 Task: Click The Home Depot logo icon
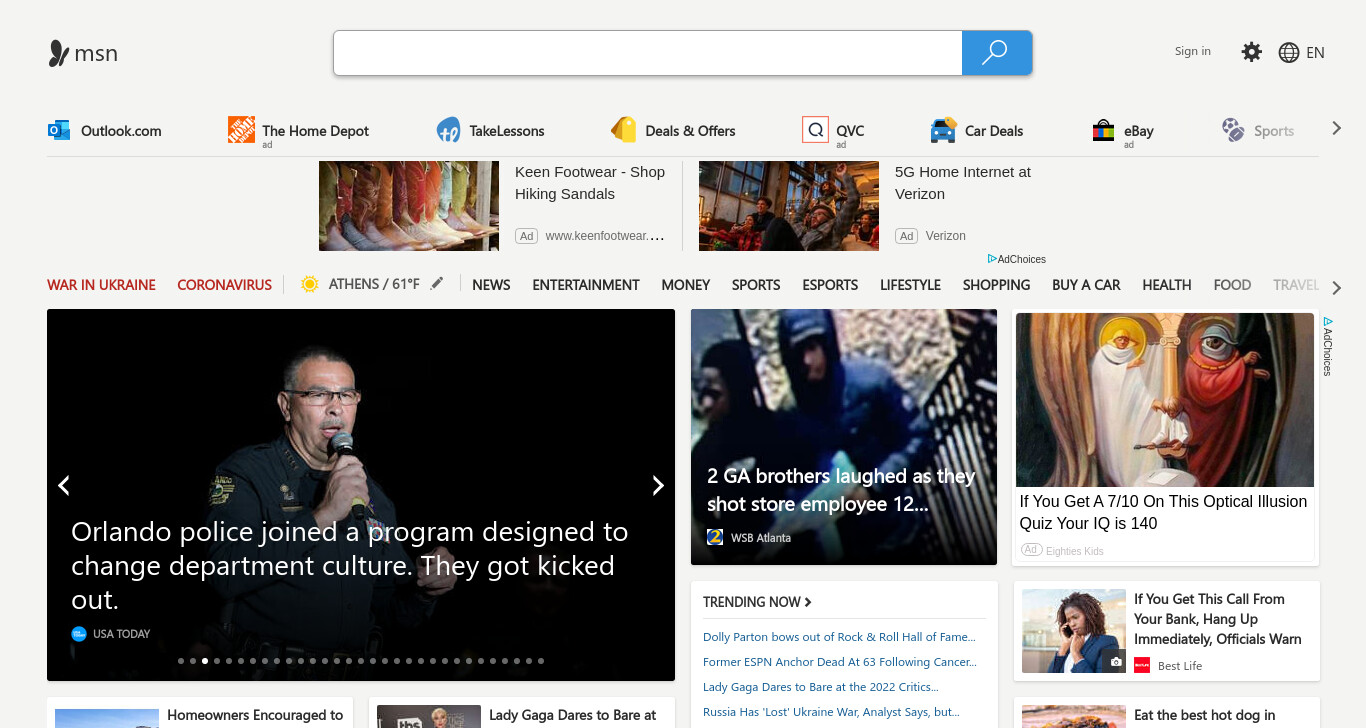241,129
